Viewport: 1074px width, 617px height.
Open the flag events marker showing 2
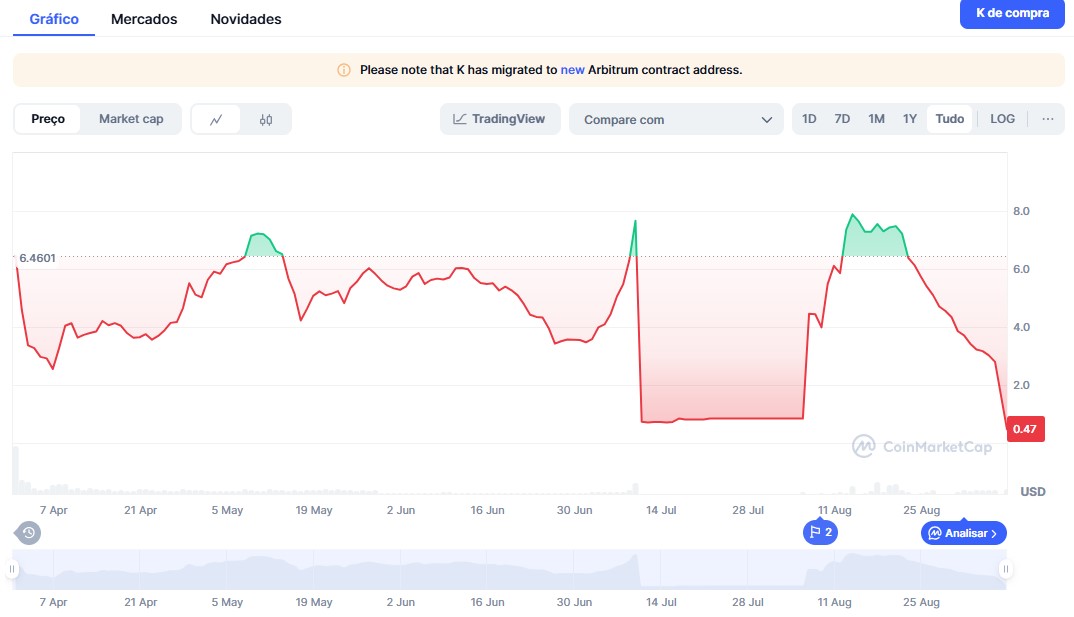[x=820, y=532]
